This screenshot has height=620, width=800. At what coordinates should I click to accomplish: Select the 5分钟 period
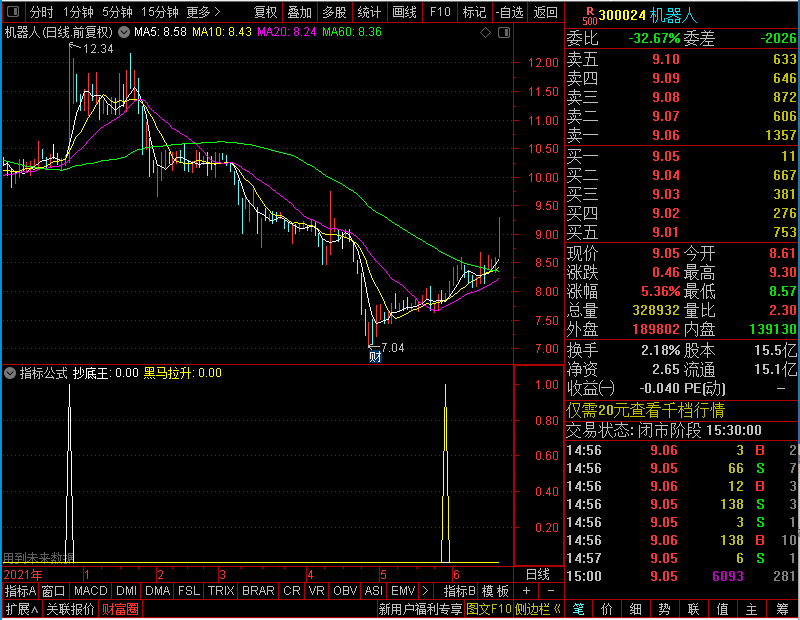pos(117,12)
